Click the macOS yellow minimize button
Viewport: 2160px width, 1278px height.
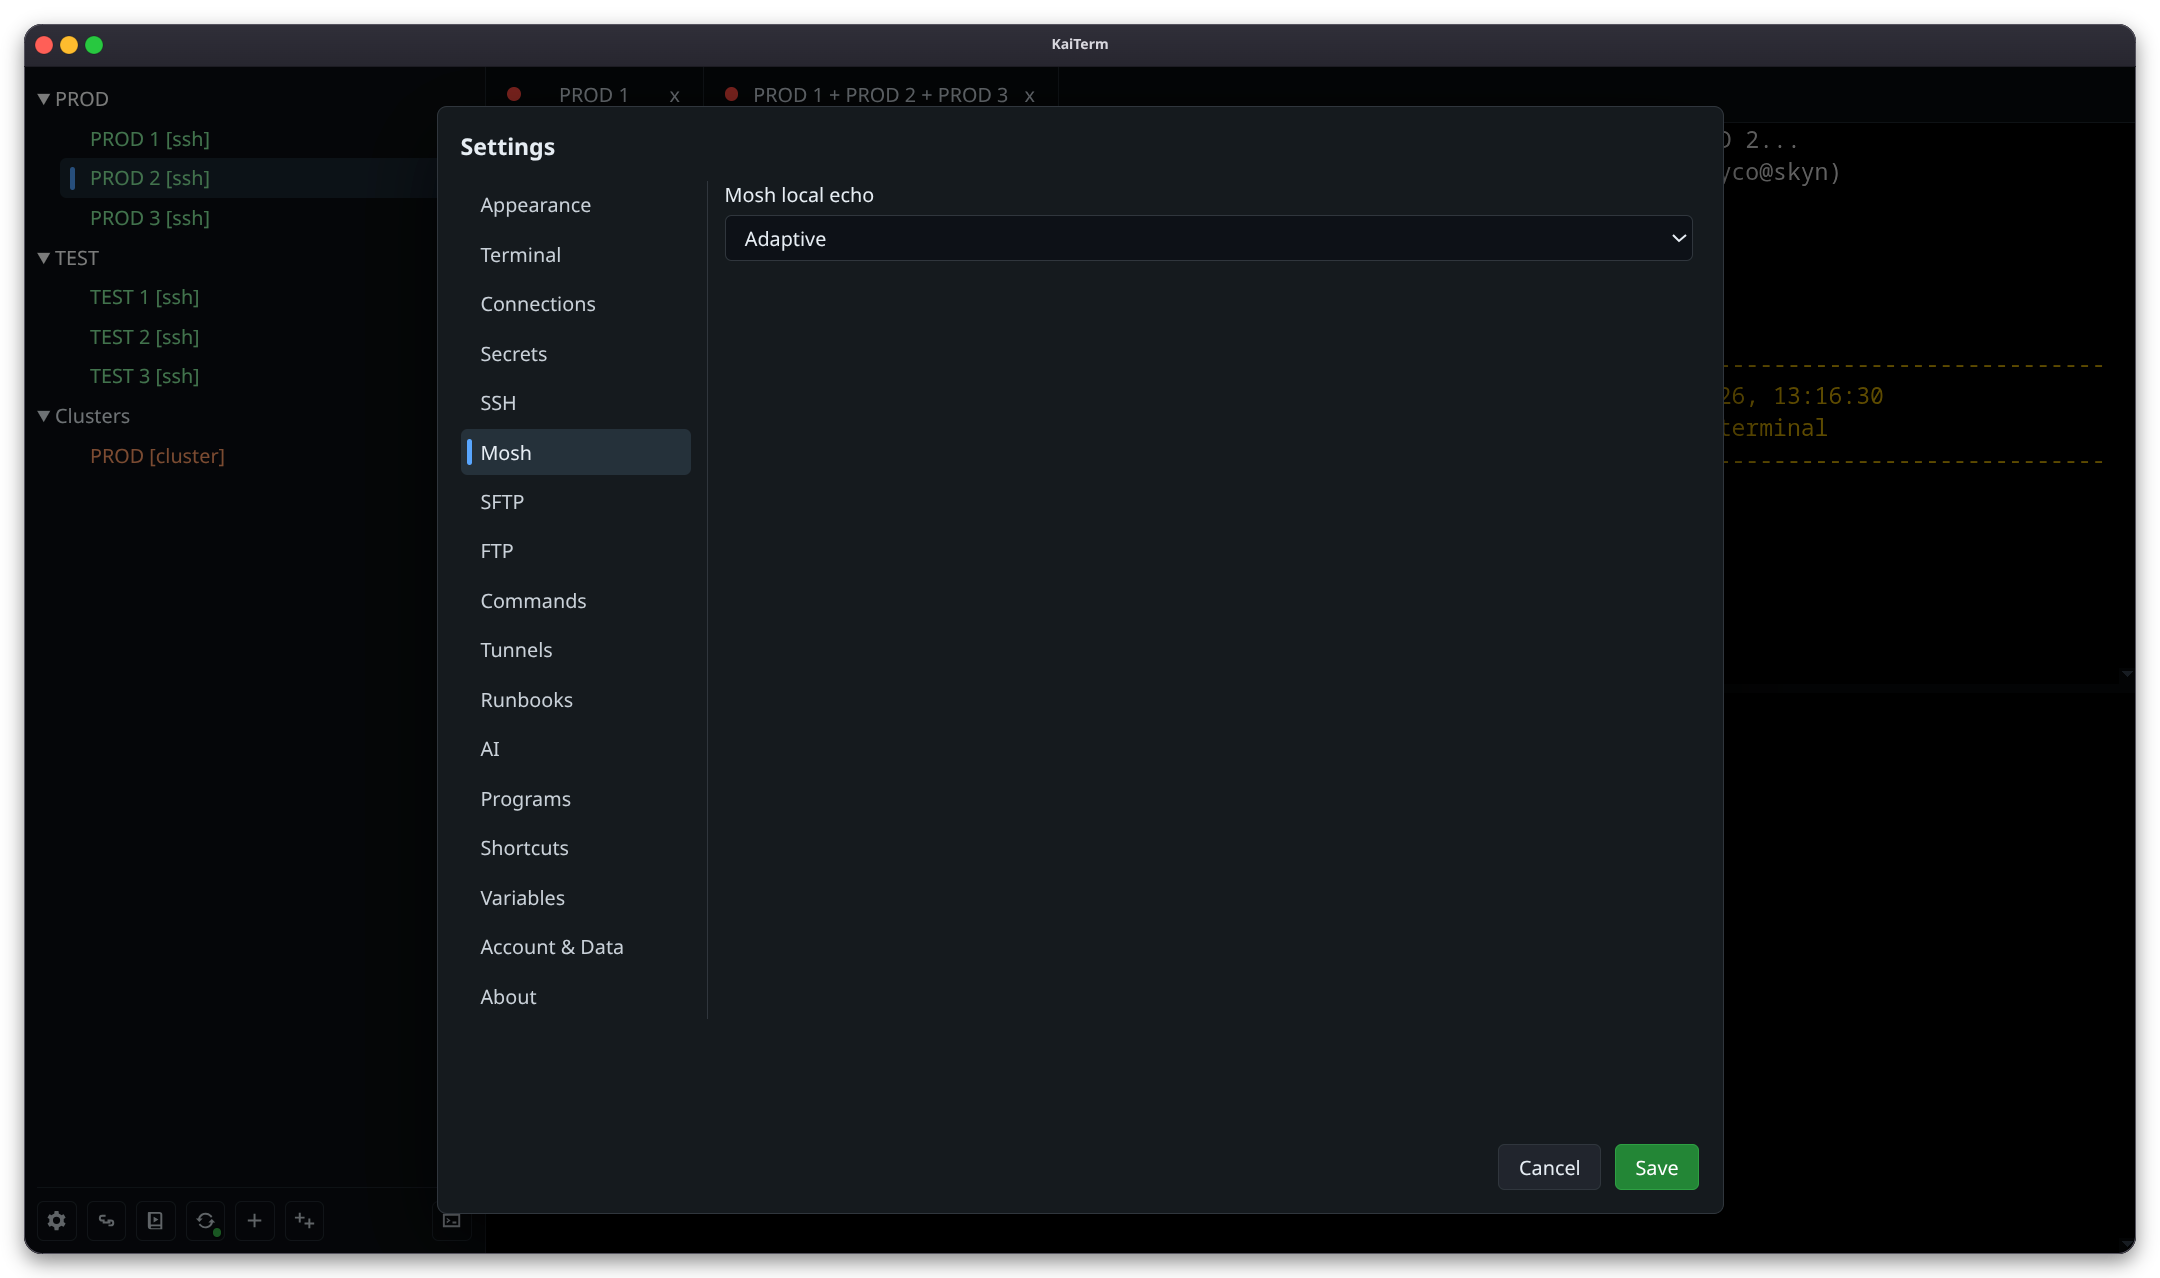[x=69, y=45]
